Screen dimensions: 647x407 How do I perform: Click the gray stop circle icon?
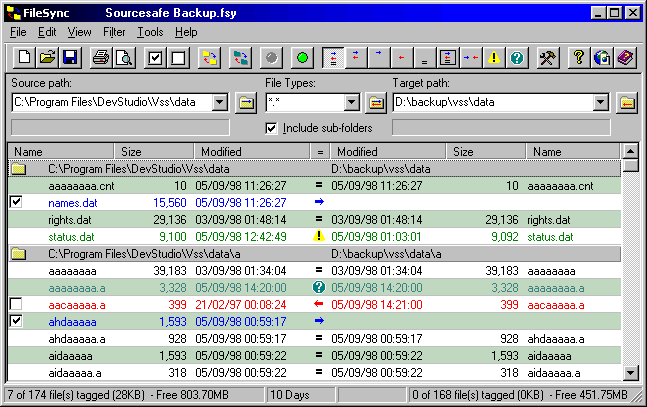(x=272, y=58)
